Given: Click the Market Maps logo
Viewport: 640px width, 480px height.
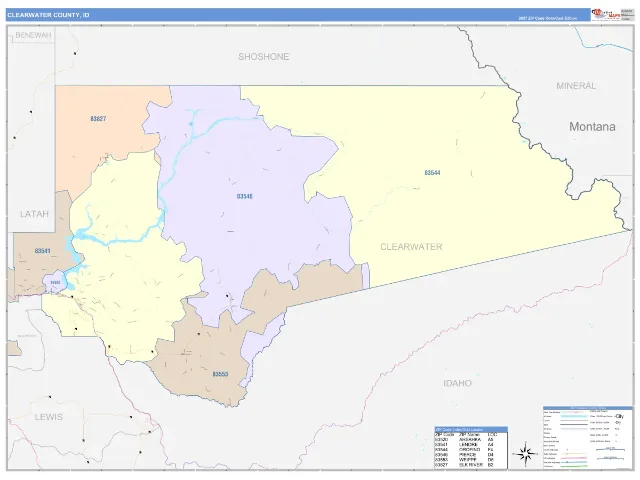Looking at the screenshot, I should pos(606,15).
